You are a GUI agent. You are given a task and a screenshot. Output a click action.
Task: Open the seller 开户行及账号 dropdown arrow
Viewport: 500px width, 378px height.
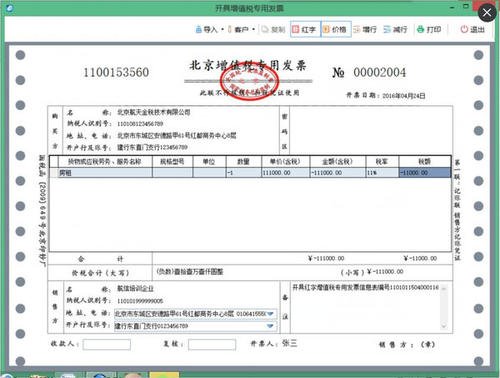[x=270, y=326]
